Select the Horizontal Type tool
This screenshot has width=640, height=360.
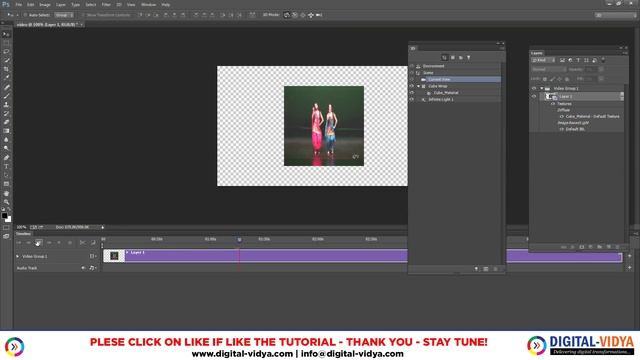click(6, 167)
